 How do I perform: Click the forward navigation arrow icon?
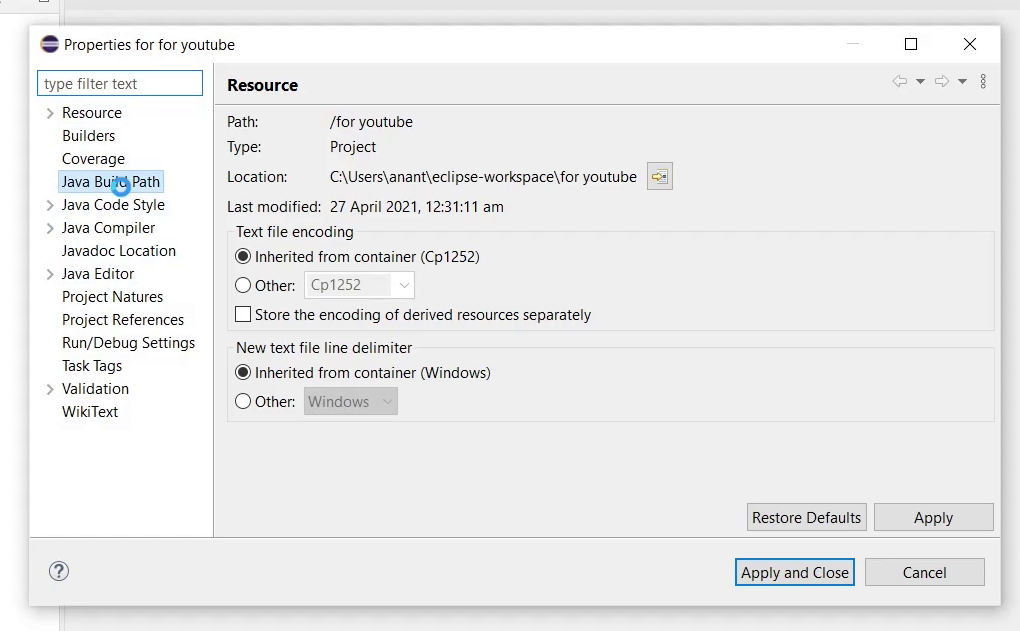(941, 81)
